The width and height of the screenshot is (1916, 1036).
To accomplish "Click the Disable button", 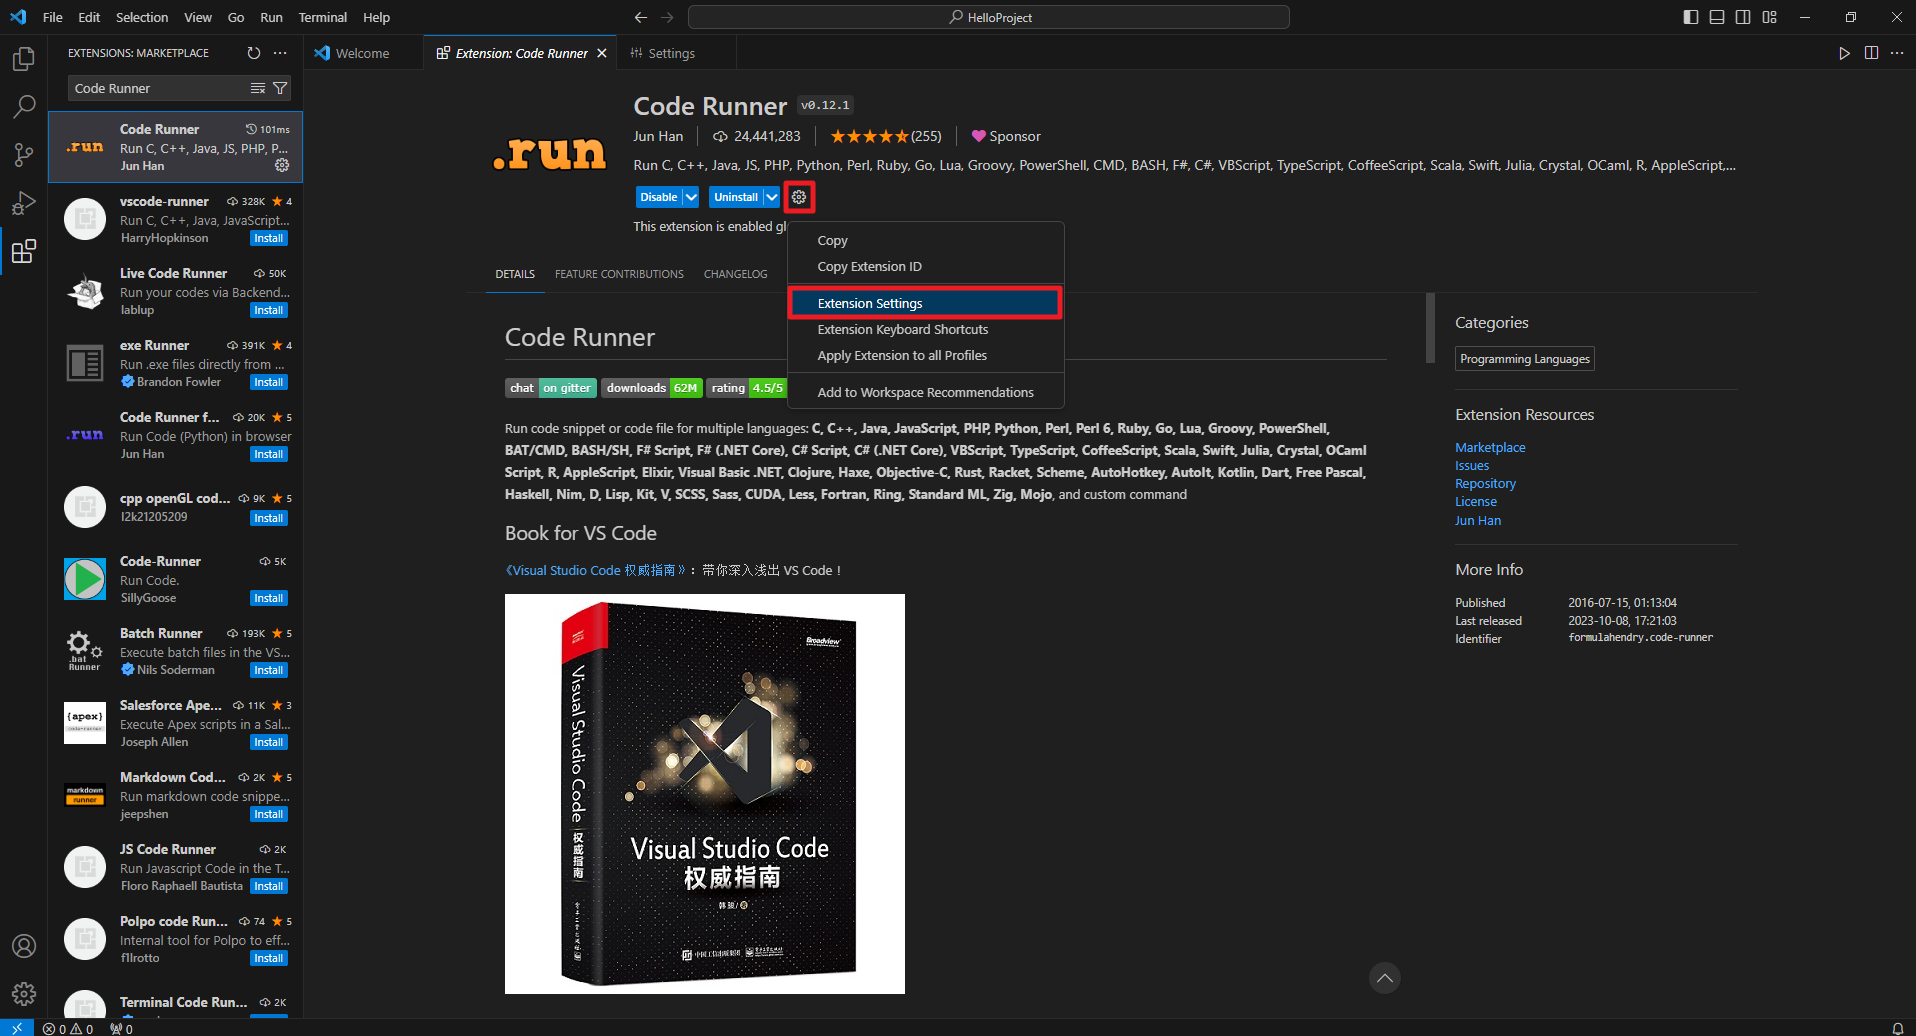I will 658,197.
